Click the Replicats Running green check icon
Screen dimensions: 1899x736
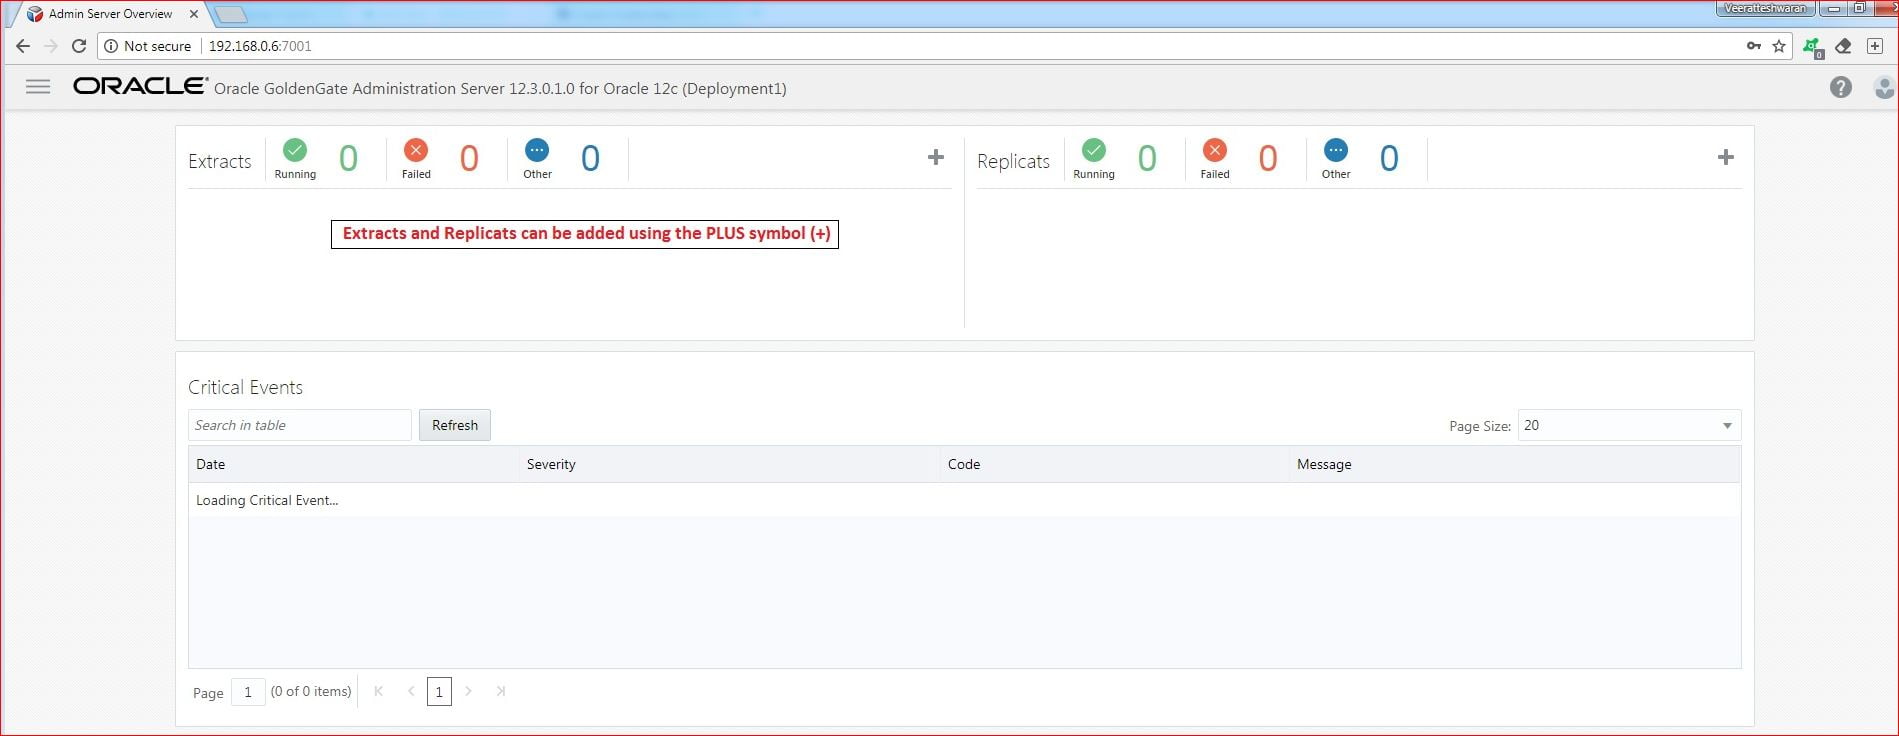[1094, 150]
